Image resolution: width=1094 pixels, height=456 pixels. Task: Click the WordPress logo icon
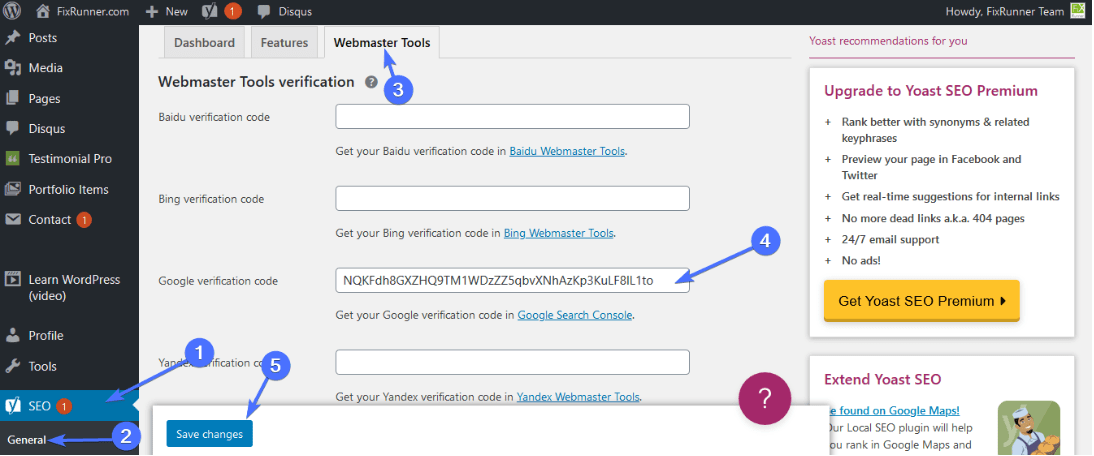point(12,11)
